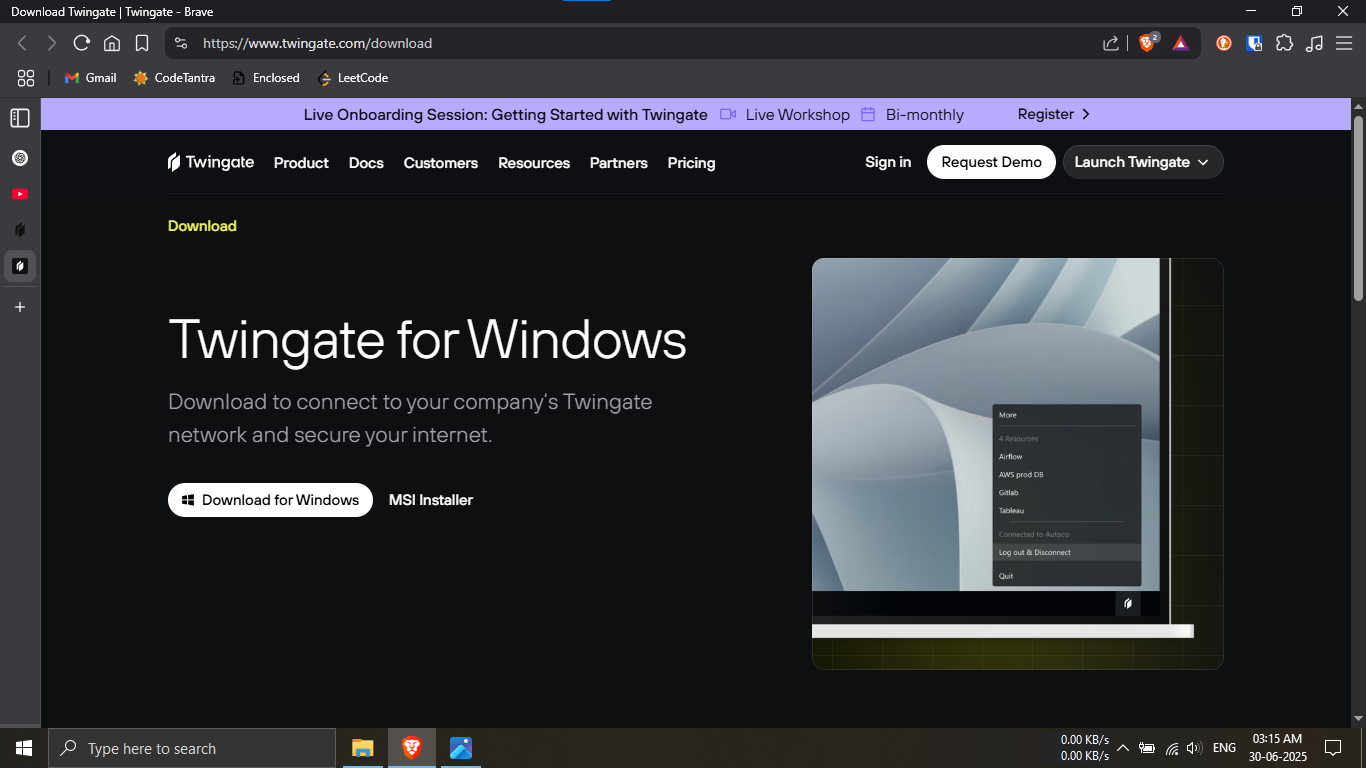Open the Brave hamburger main menu

coord(1344,43)
